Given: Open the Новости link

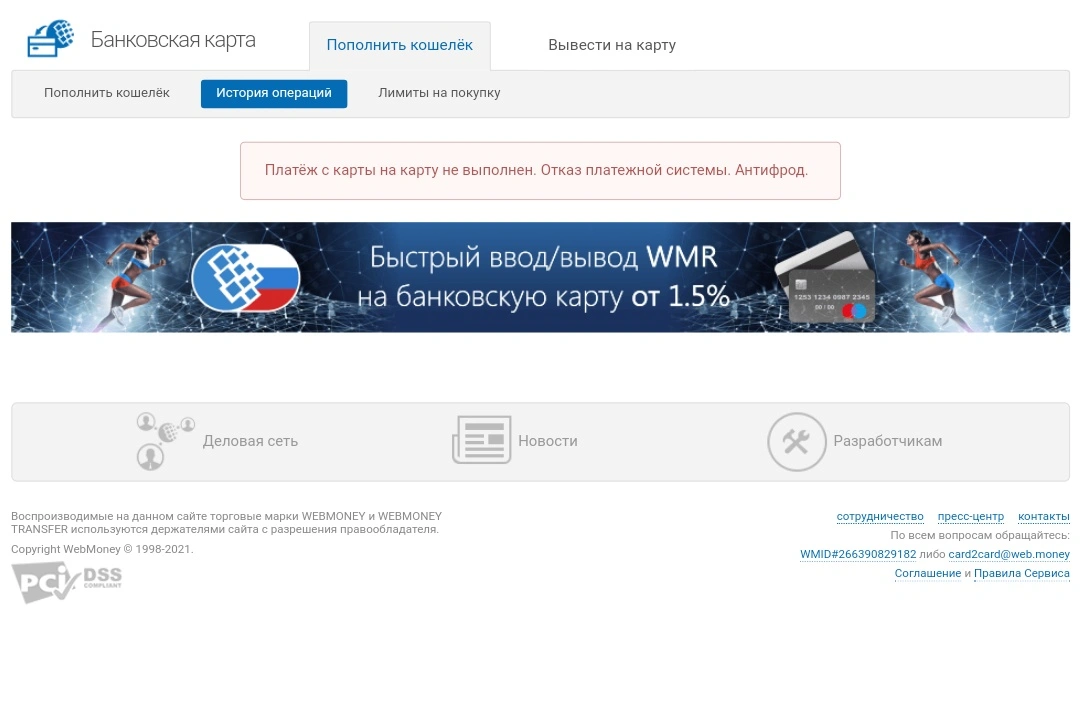Looking at the screenshot, I should click(x=548, y=441).
